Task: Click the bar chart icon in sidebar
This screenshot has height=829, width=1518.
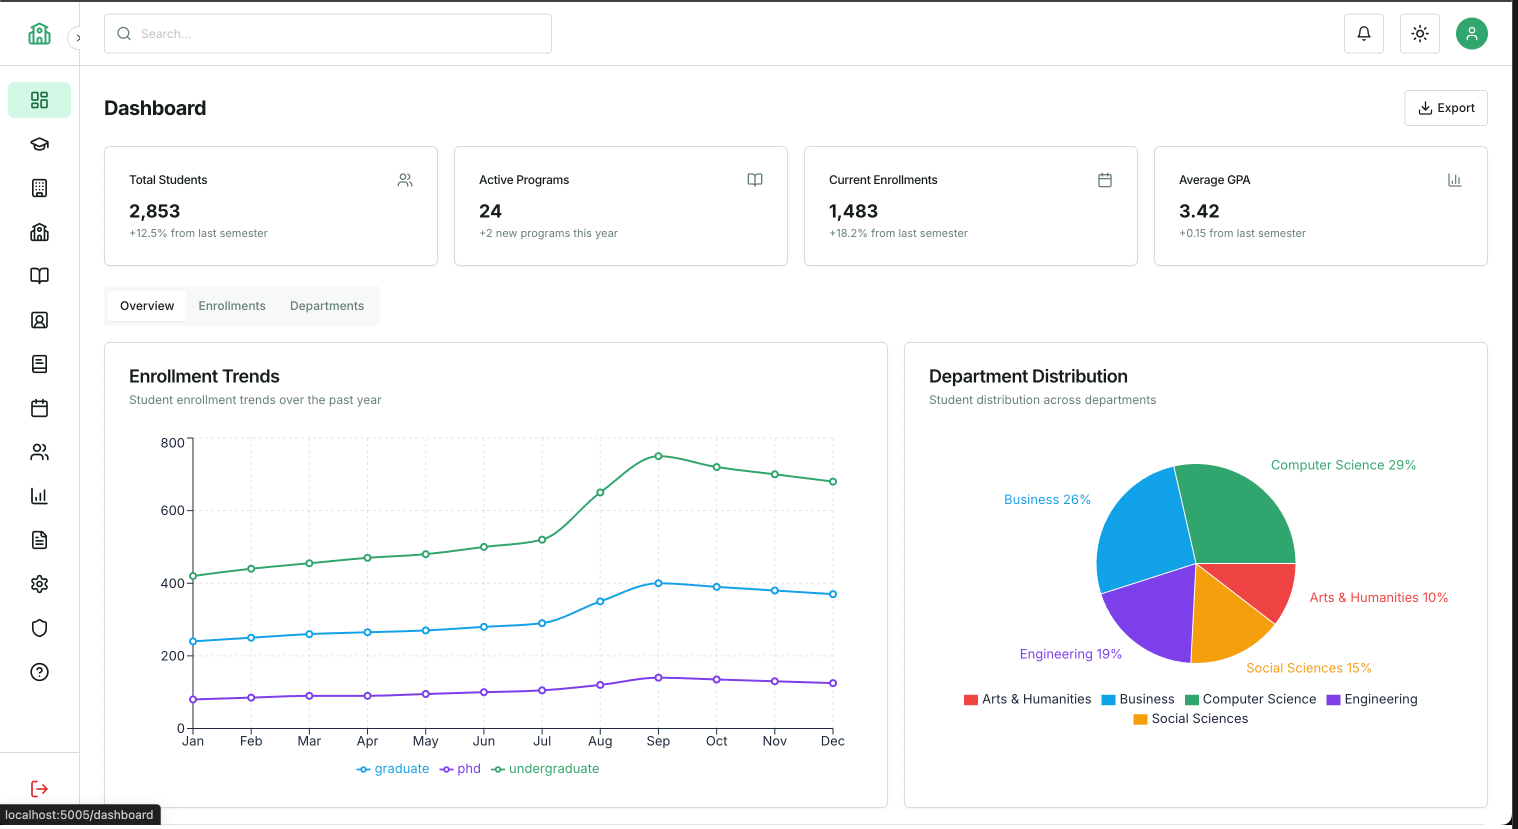Action: [x=39, y=496]
